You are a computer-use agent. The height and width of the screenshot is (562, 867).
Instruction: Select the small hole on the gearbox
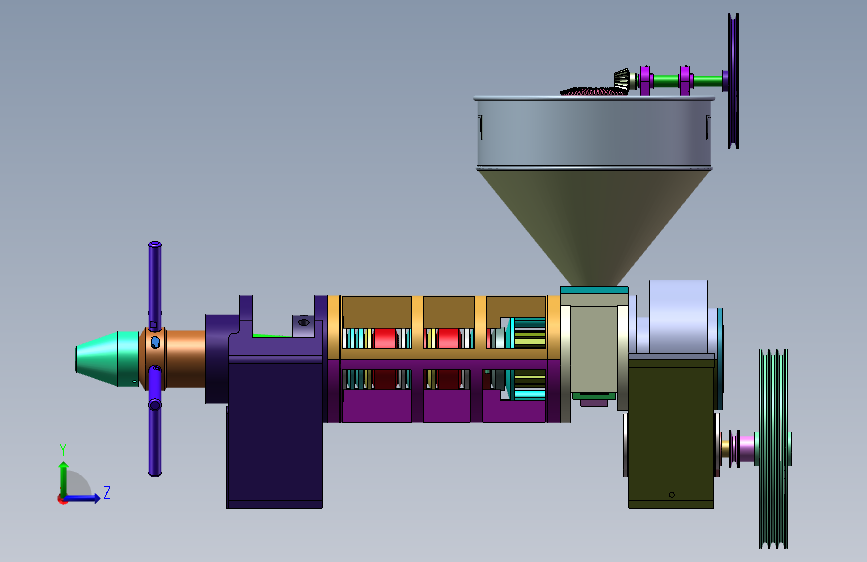672,495
